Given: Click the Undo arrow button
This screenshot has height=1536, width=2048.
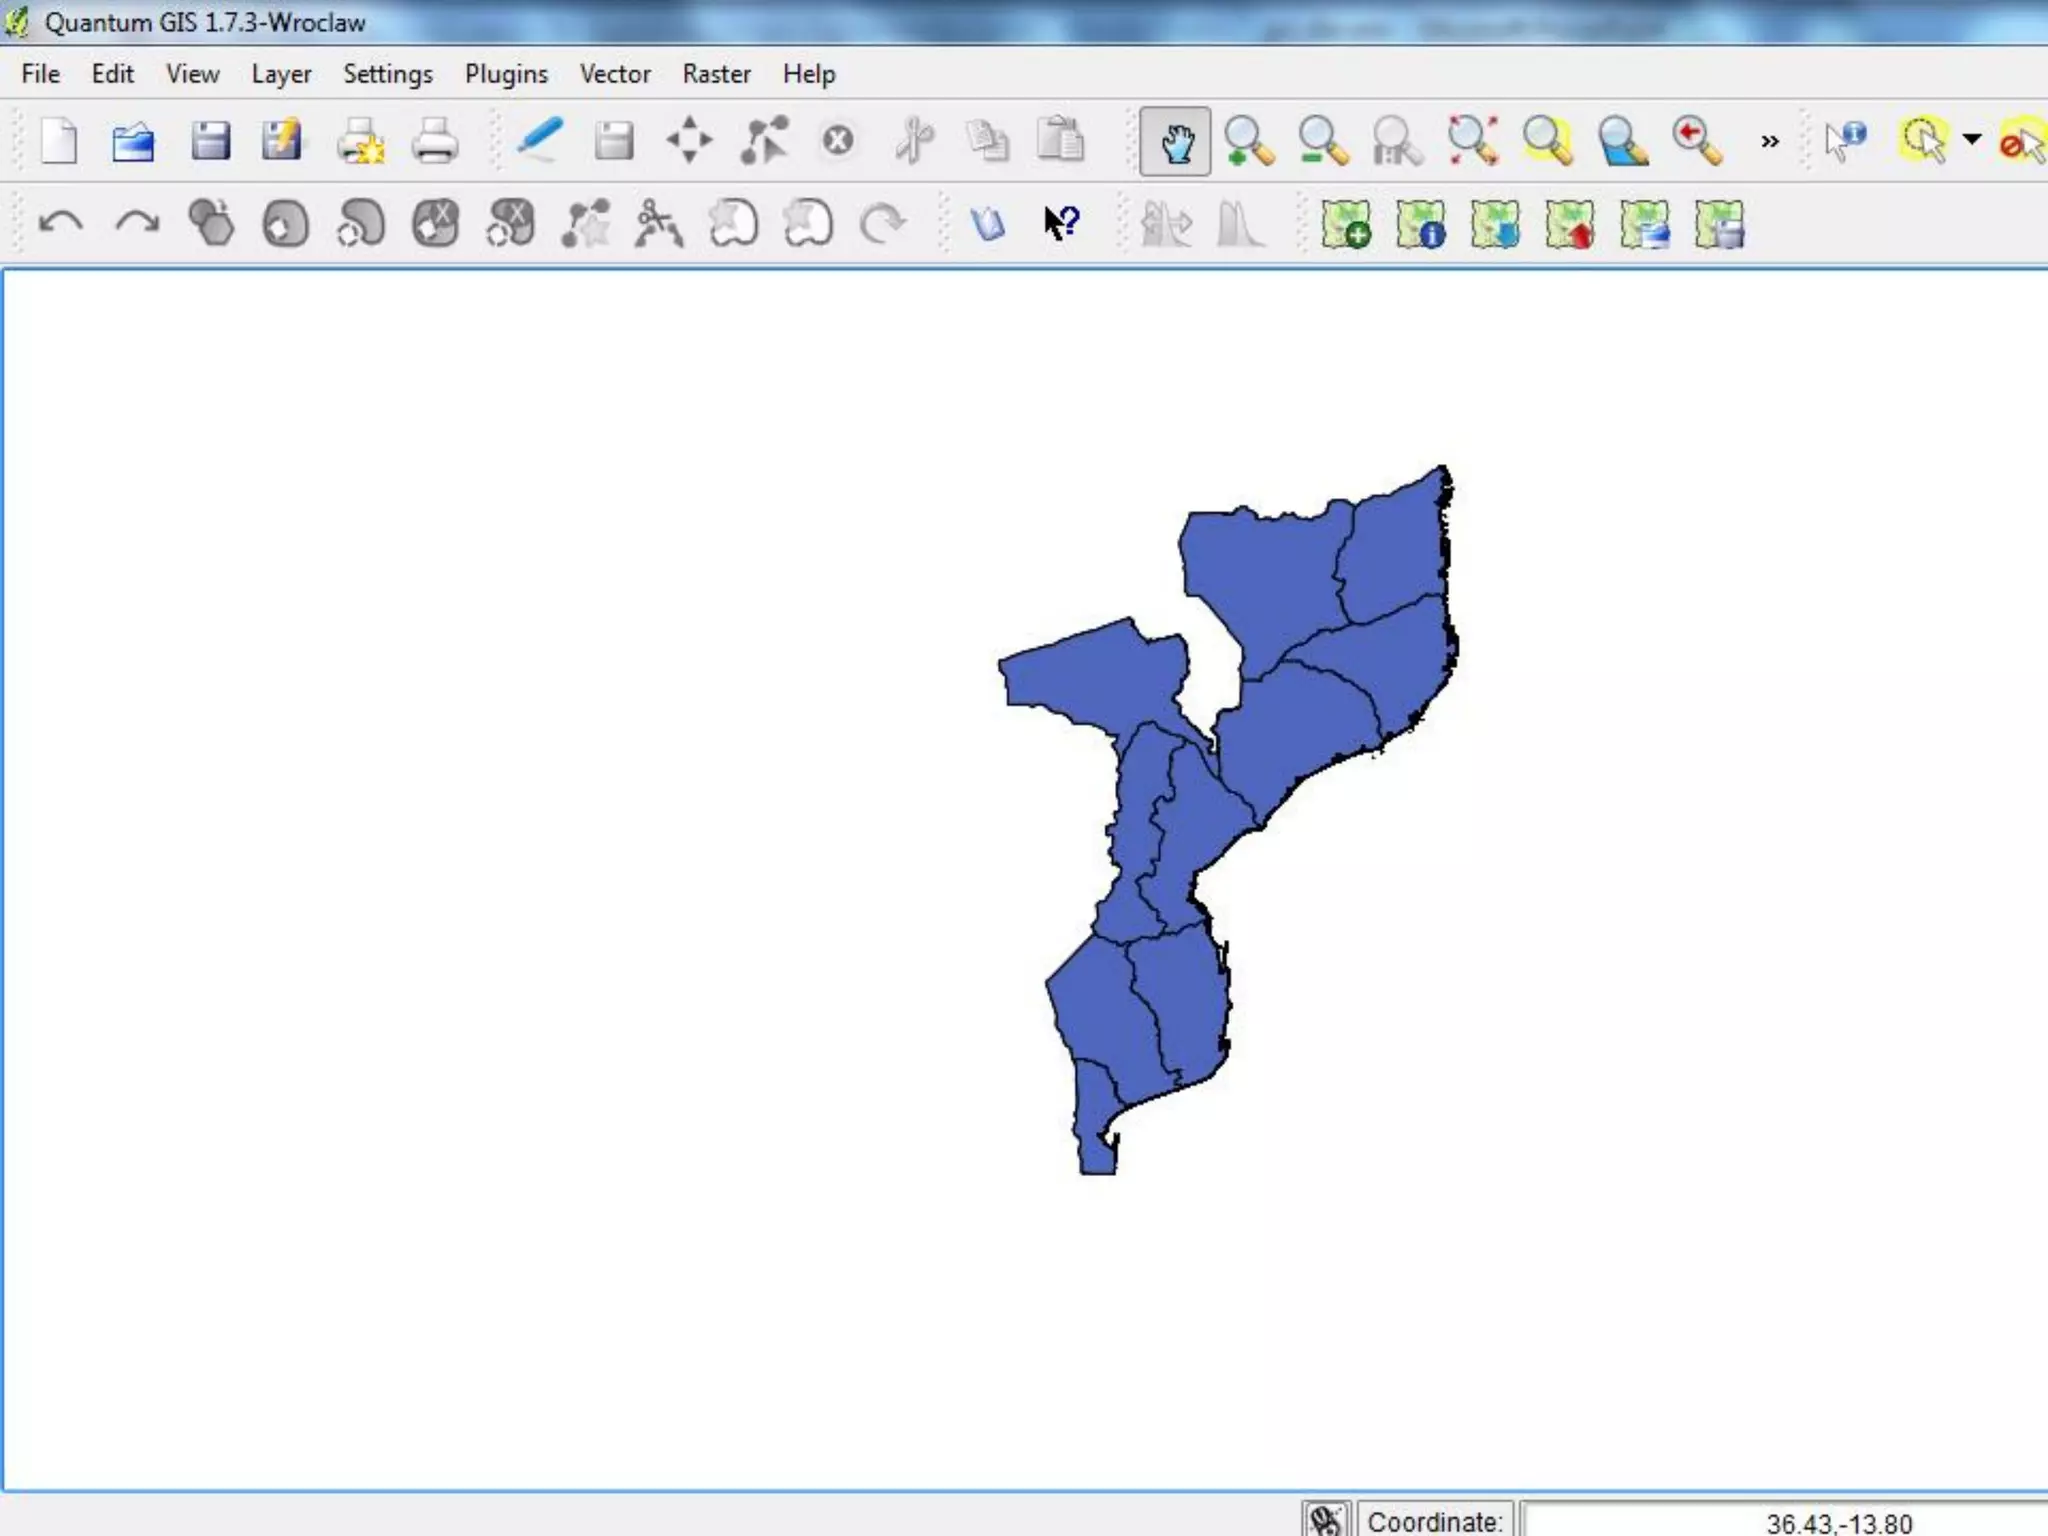Looking at the screenshot, I should 60,223.
